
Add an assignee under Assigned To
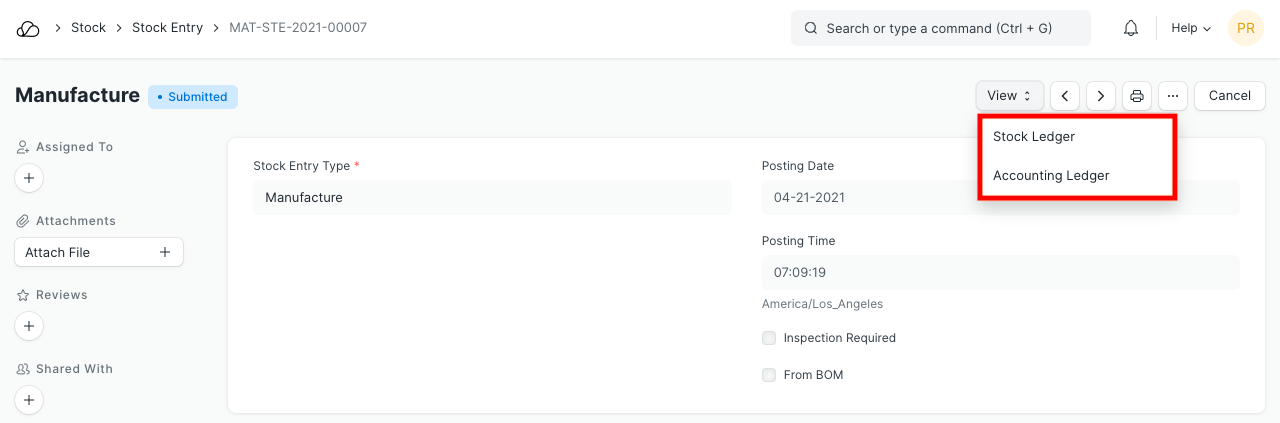(x=29, y=179)
